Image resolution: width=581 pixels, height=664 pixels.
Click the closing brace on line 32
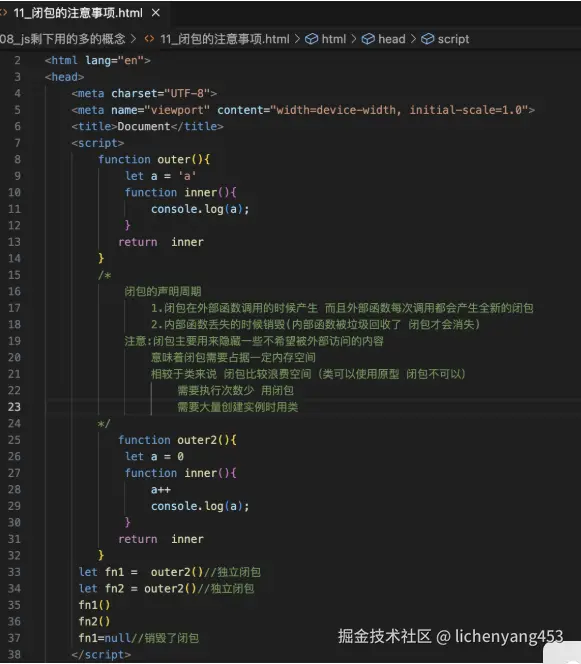101,555
